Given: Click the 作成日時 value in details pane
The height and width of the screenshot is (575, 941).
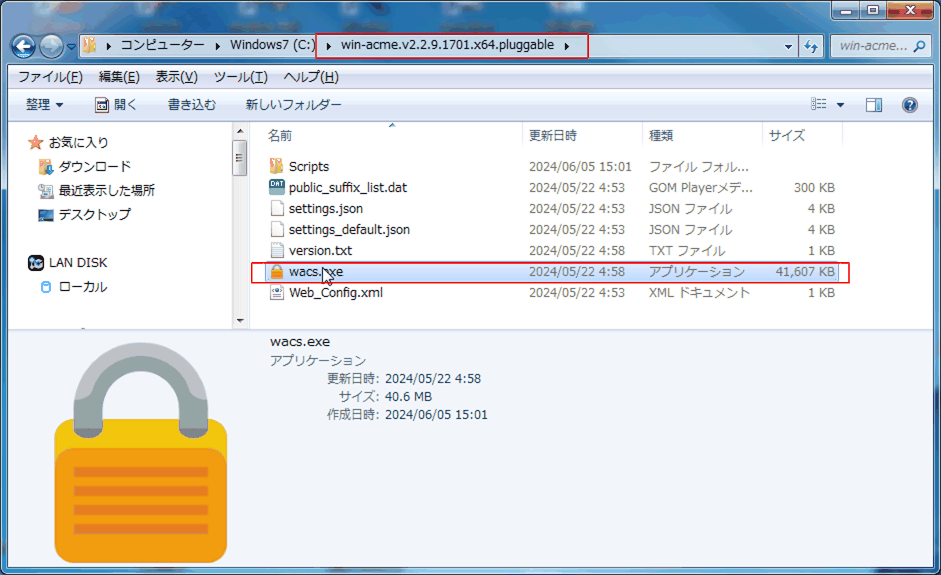Looking at the screenshot, I should [436, 415].
